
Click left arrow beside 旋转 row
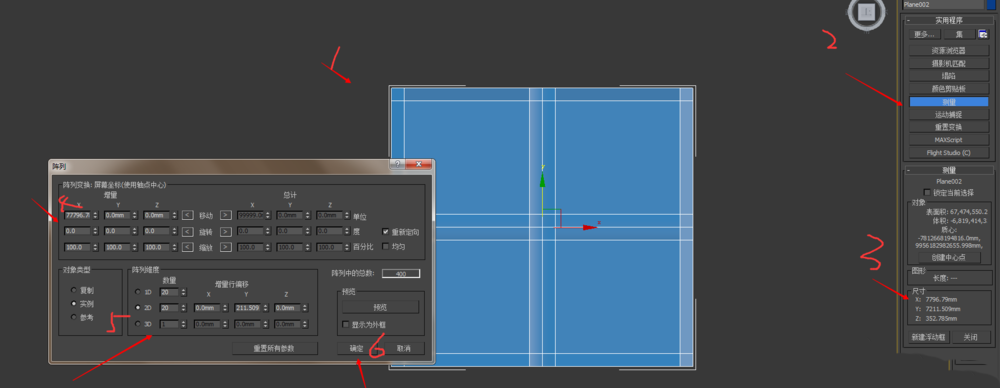[x=188, y=231]
